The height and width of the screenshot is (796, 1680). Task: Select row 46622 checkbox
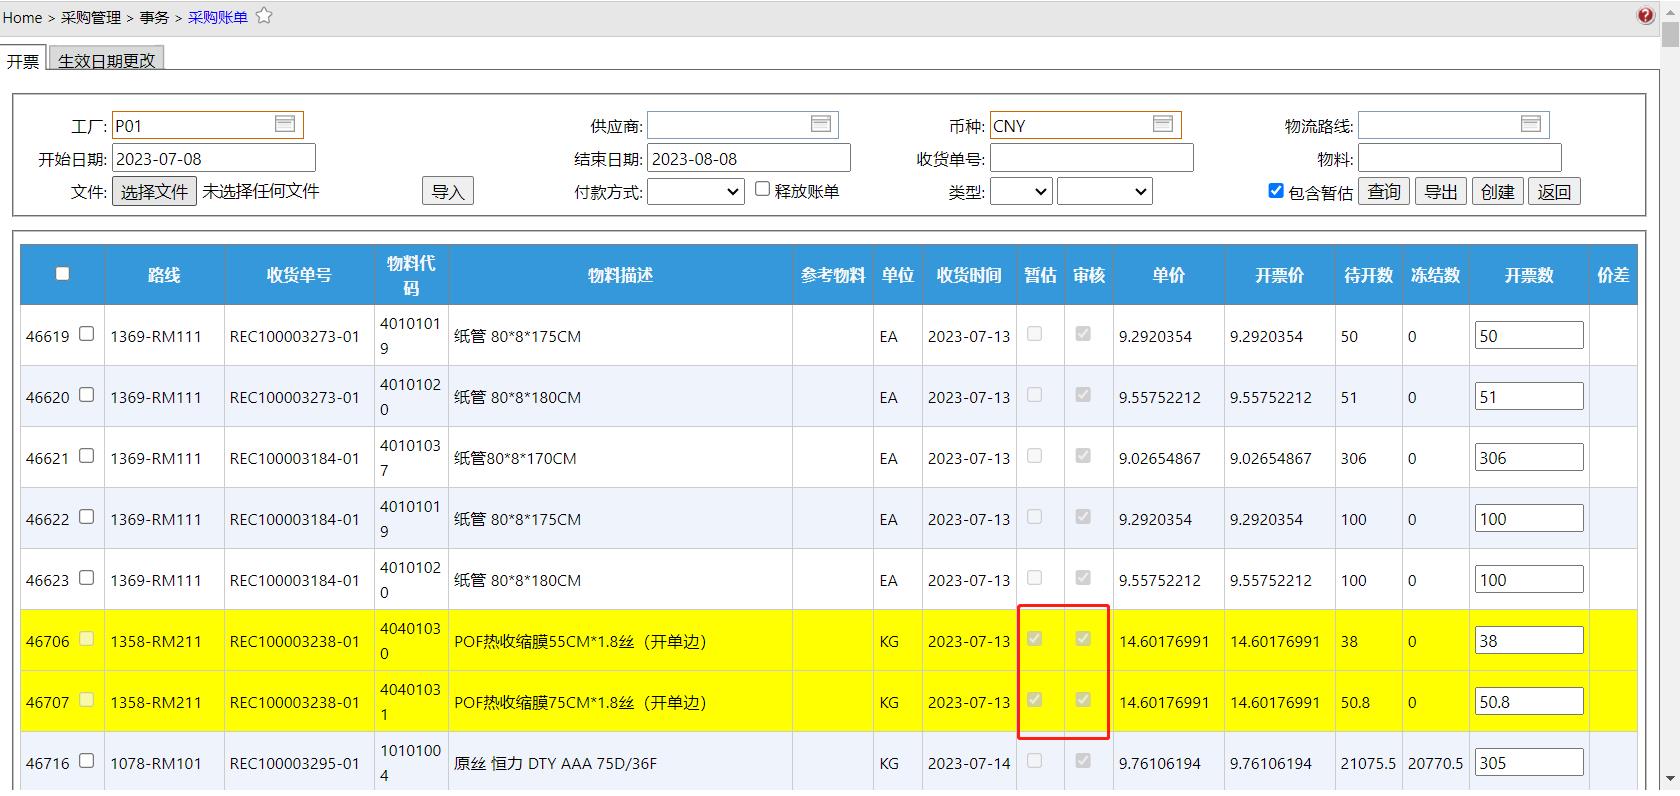pyautogui.click(x=86, y=517)
